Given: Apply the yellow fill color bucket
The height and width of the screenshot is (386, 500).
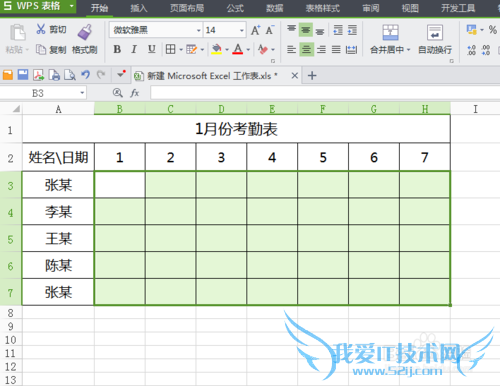Looking at the screenshot, I should point(217,49).
